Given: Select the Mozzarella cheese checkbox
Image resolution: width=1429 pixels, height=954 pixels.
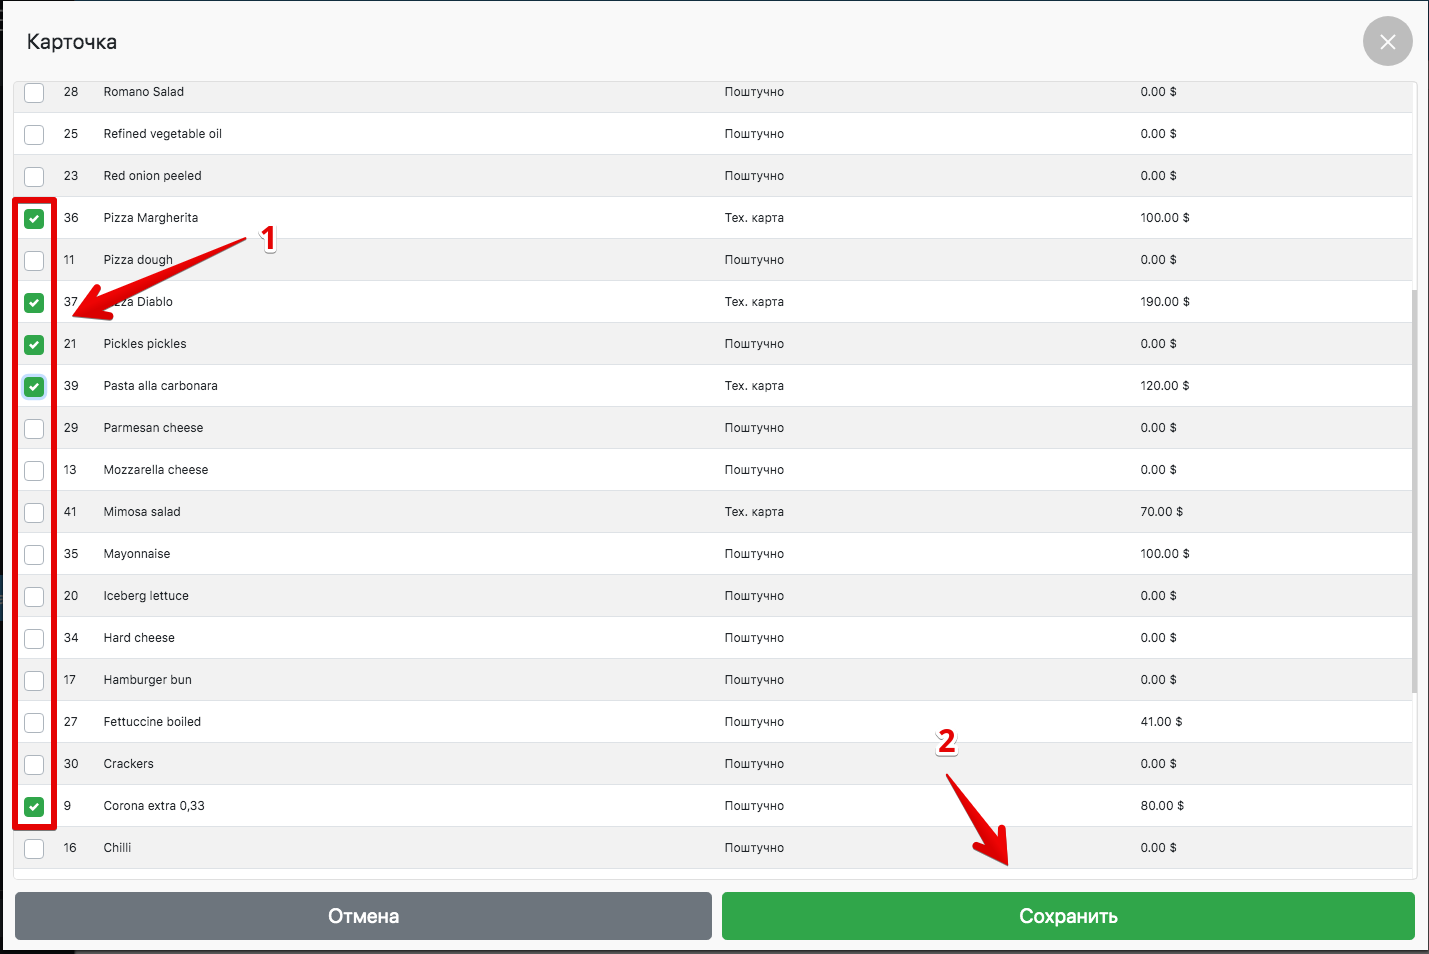Looking at the screenshot, I should point(34,471).
